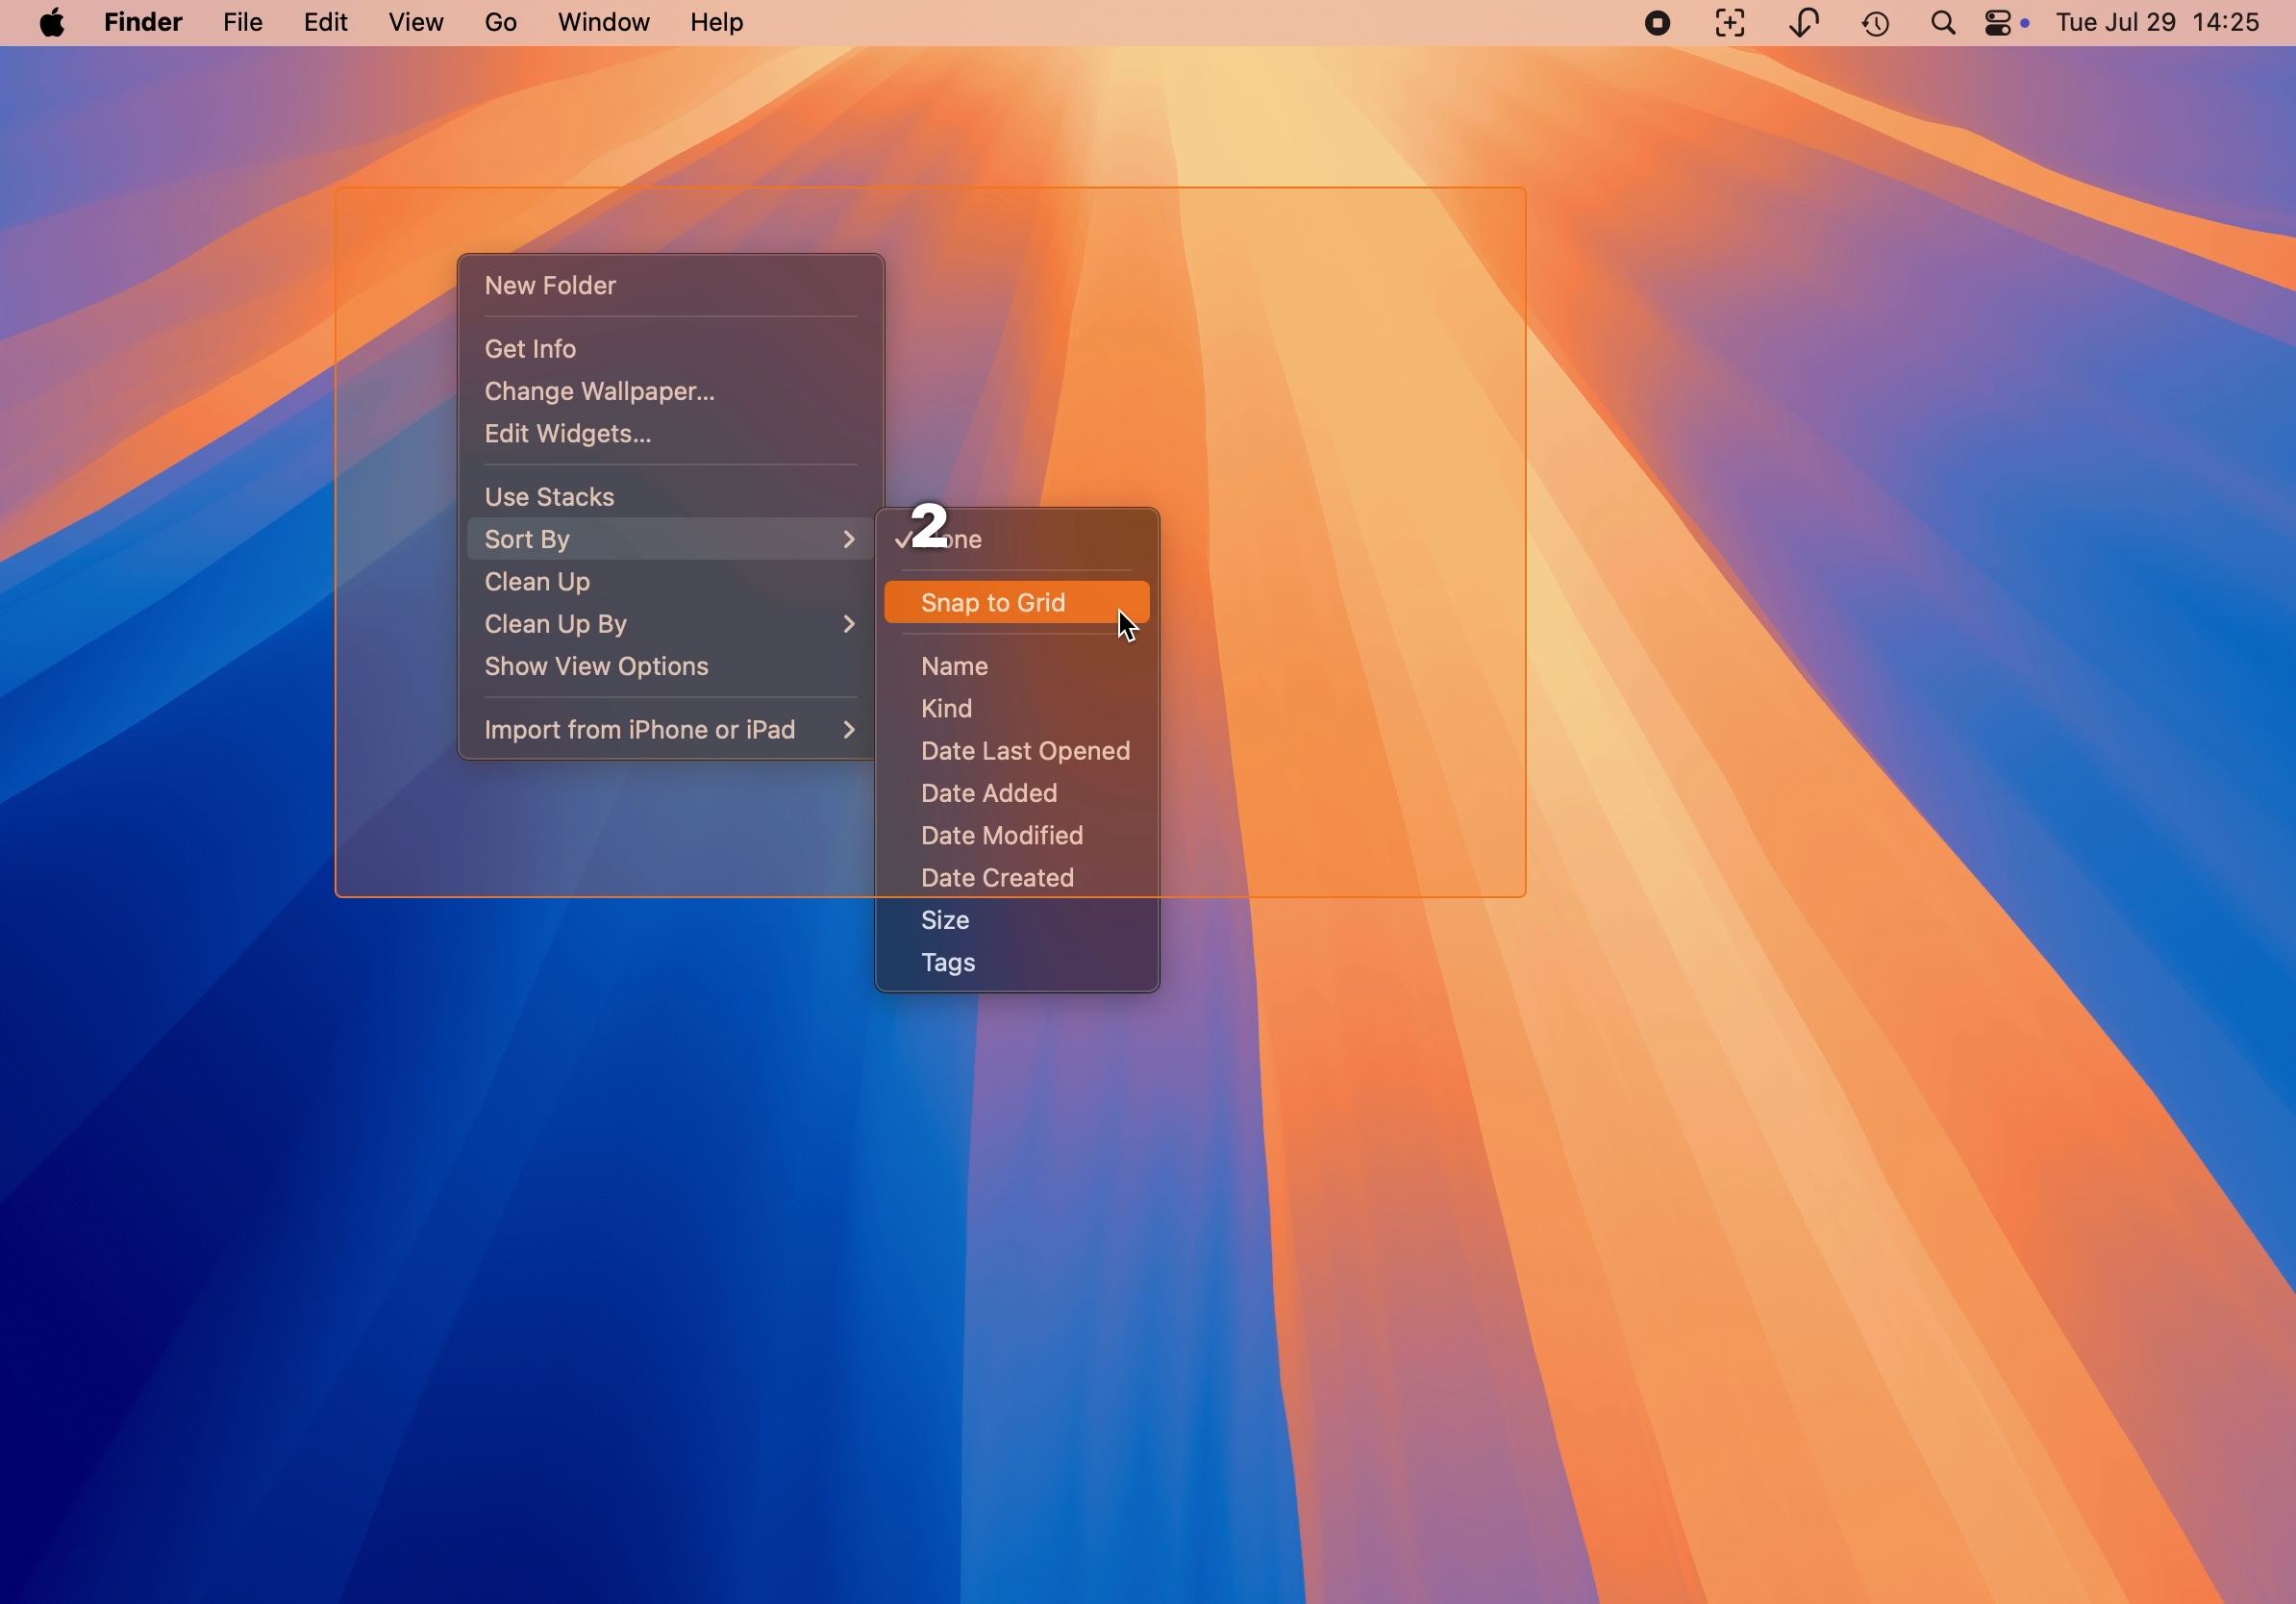Image resolution: width=2296 pixels, height=1604 pixels.
Task: Sort desktop items by Tags
Action: pos(948,964)
